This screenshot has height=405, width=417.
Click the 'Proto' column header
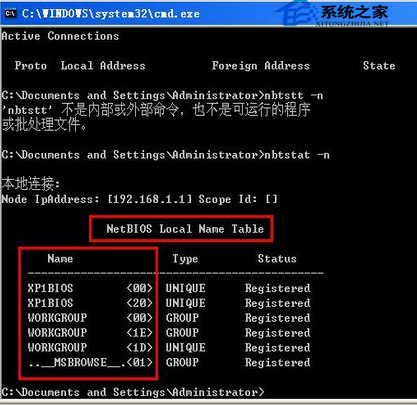click(31, 66)
